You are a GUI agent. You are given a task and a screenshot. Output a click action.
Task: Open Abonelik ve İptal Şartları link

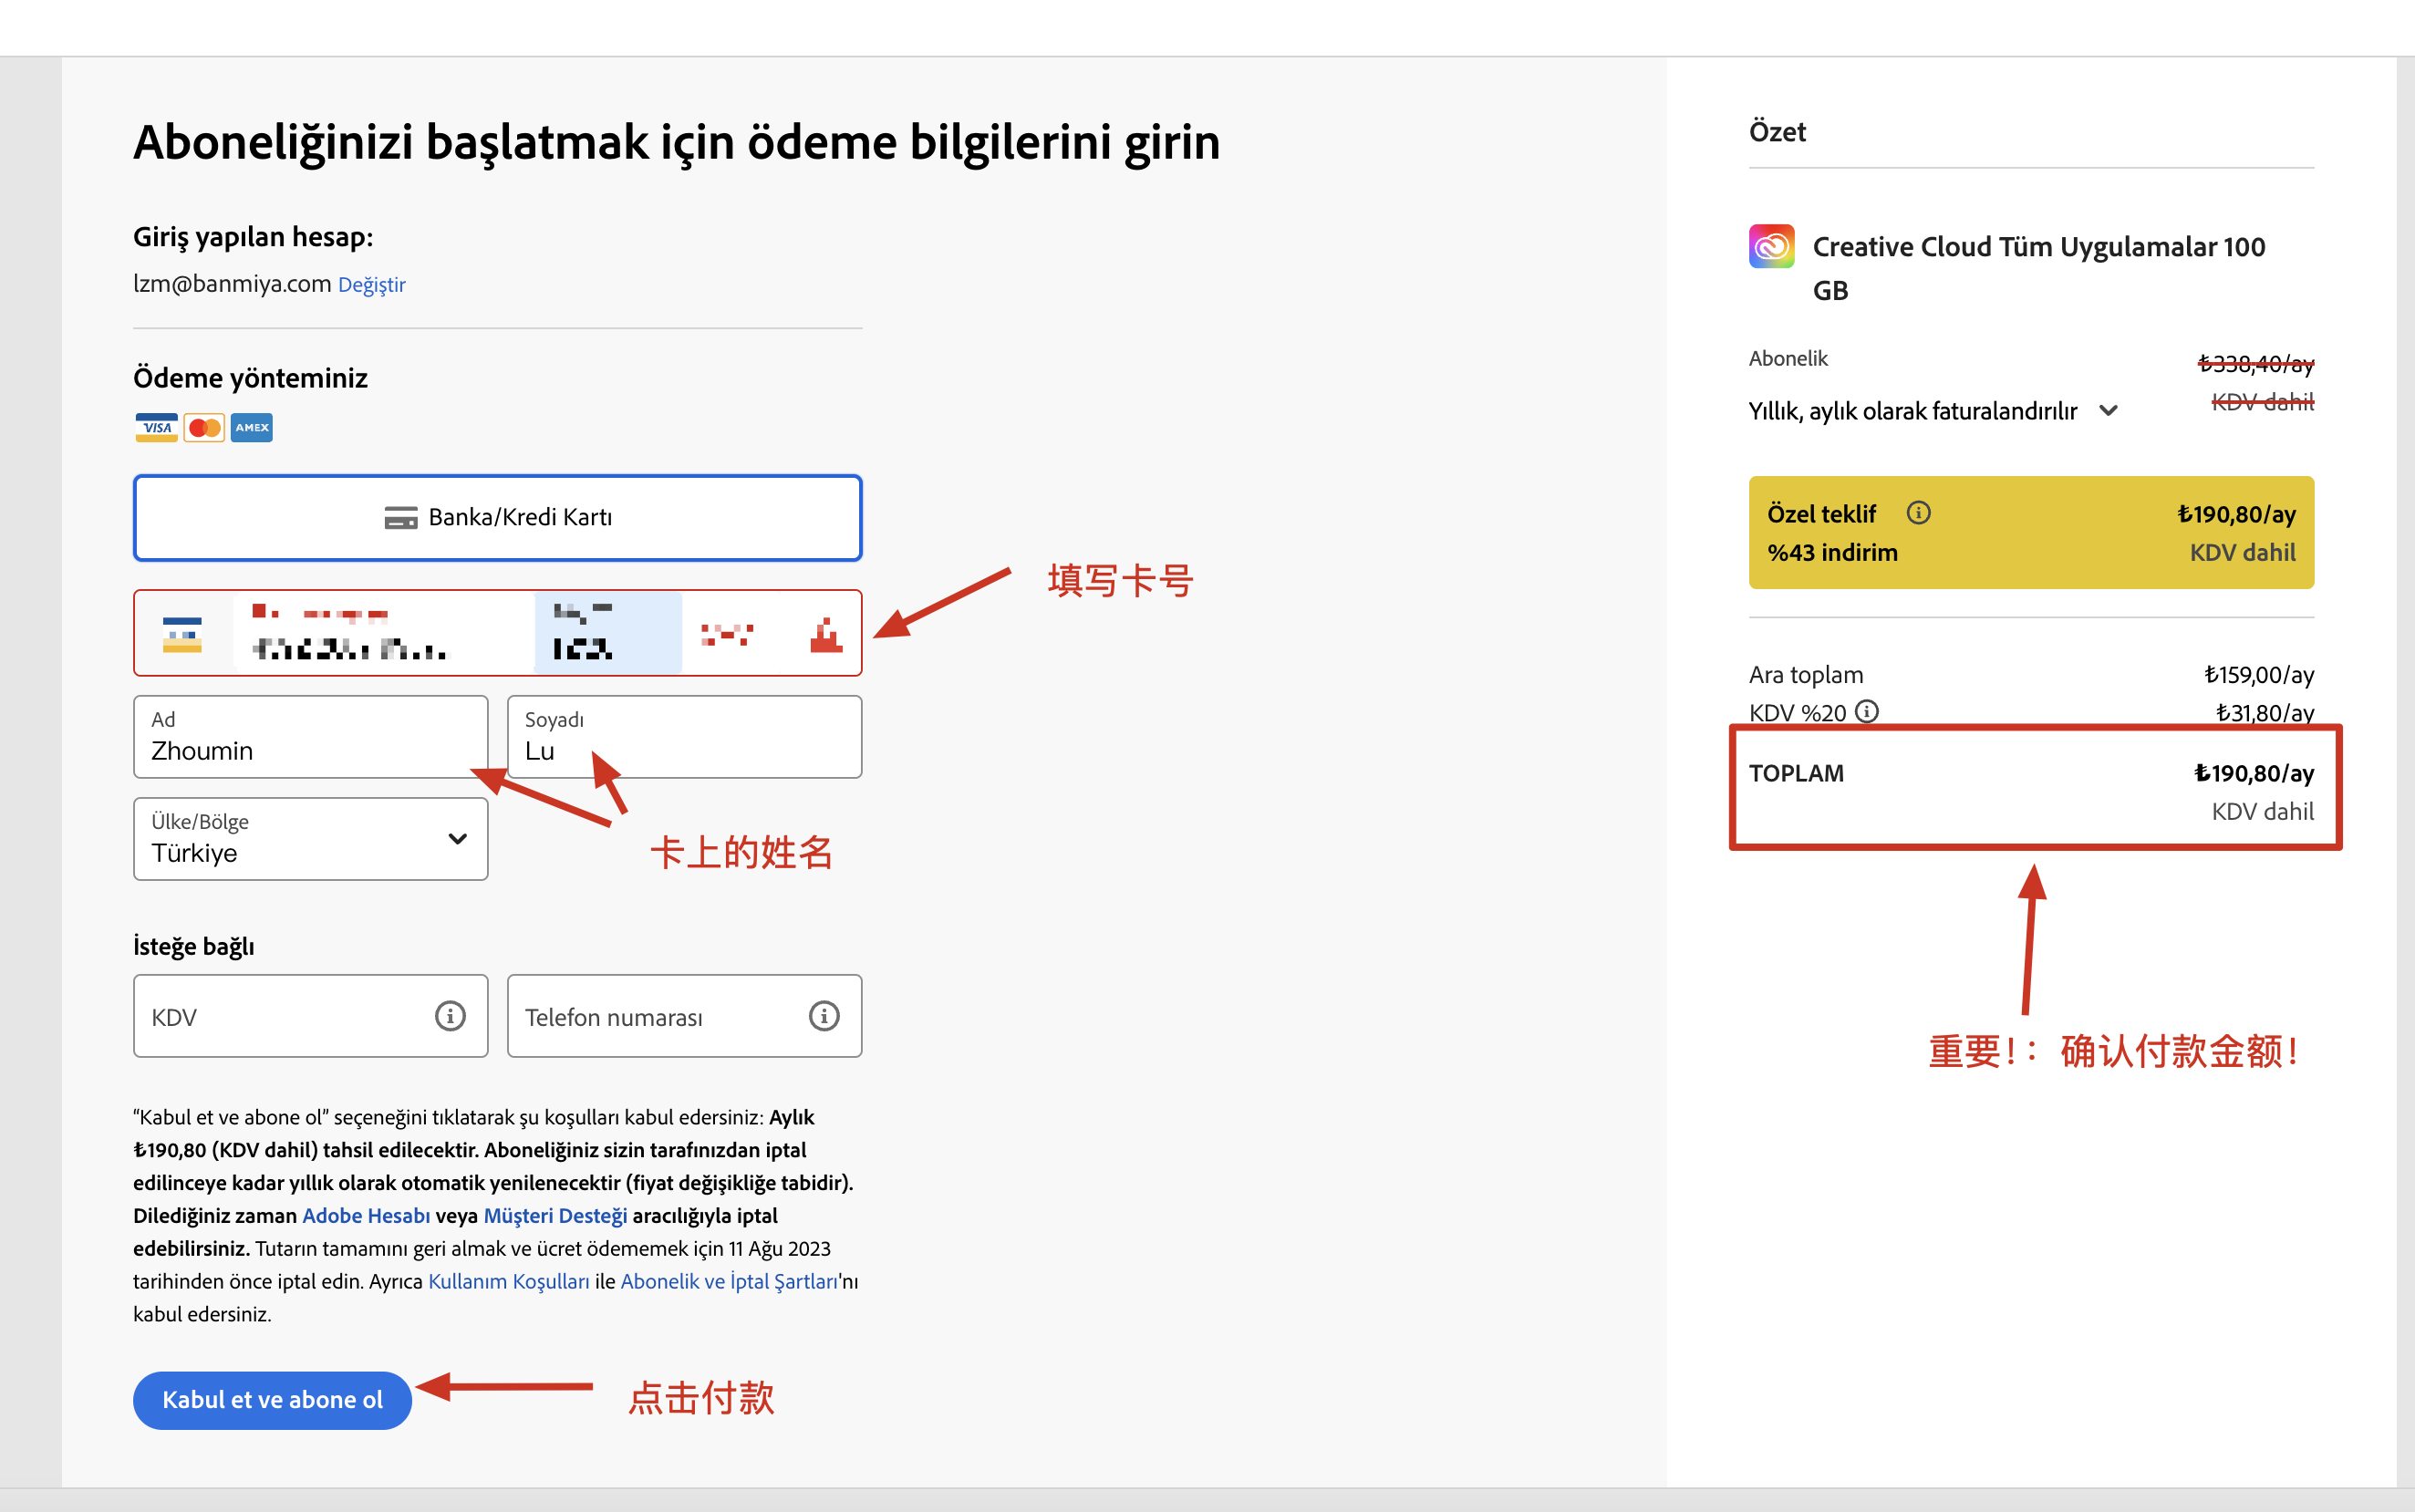pos(729,1282)
